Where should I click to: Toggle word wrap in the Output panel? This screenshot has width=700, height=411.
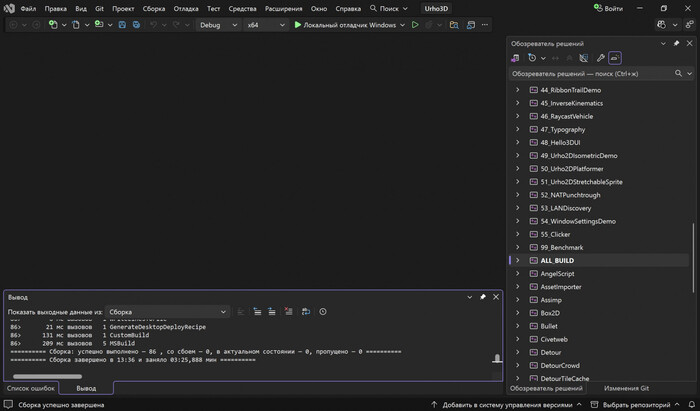pyautogui.click(x=305, y=312)
